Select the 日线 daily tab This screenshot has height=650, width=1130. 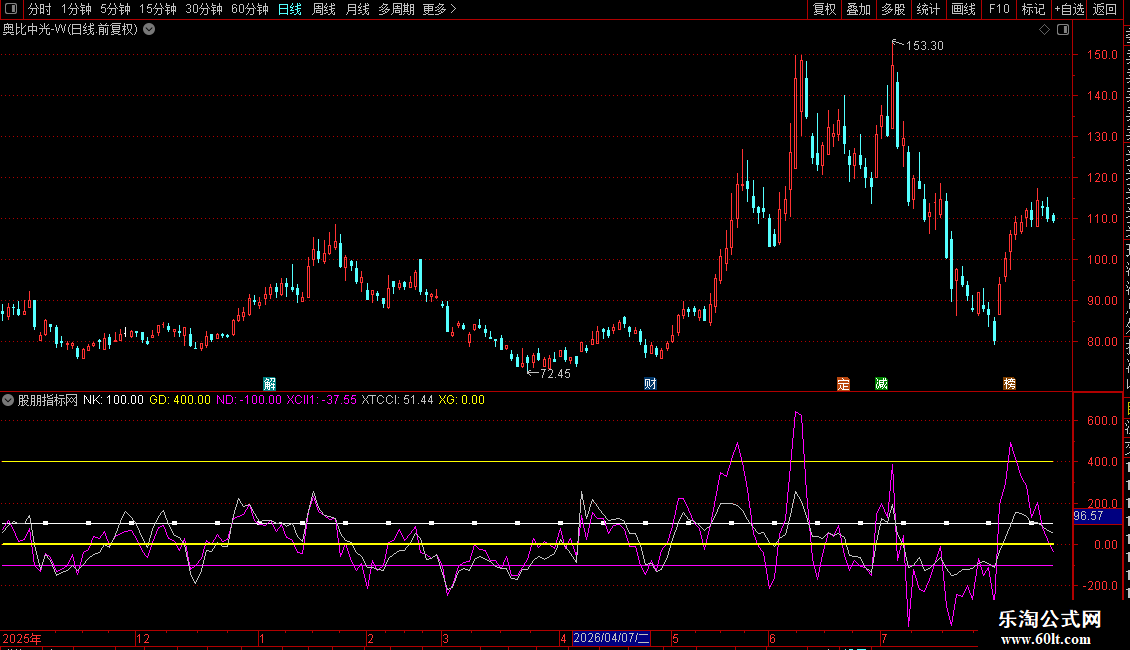[290, 9]
